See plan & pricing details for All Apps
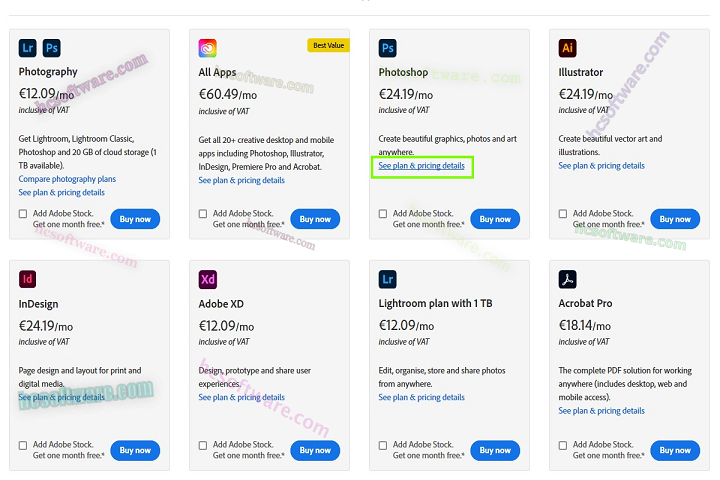This screenshot has width=720, height=480. point(242,180)
